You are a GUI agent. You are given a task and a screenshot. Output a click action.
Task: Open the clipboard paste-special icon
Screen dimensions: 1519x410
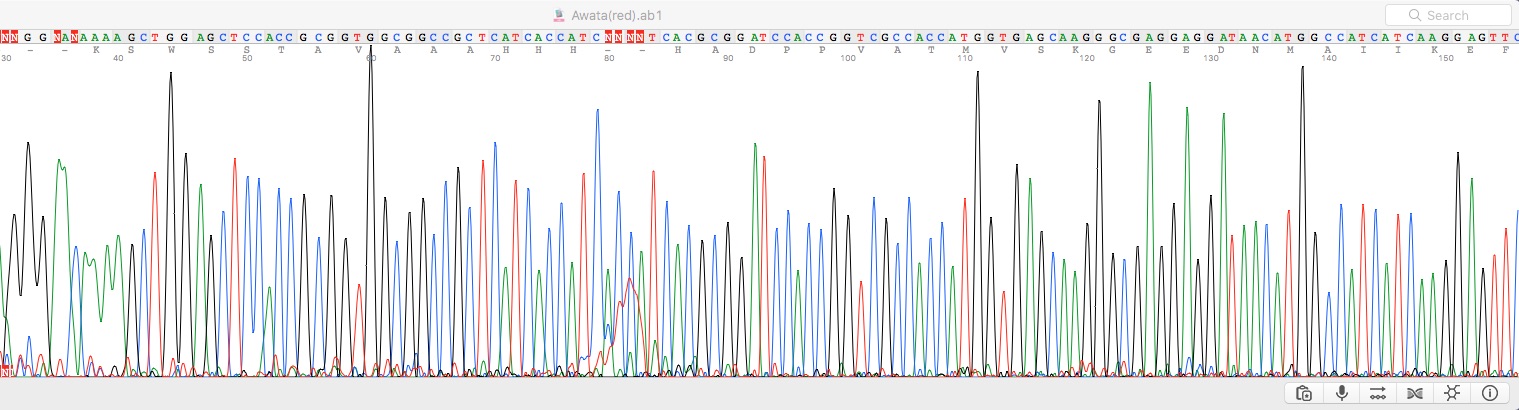tap(1302, 393)
